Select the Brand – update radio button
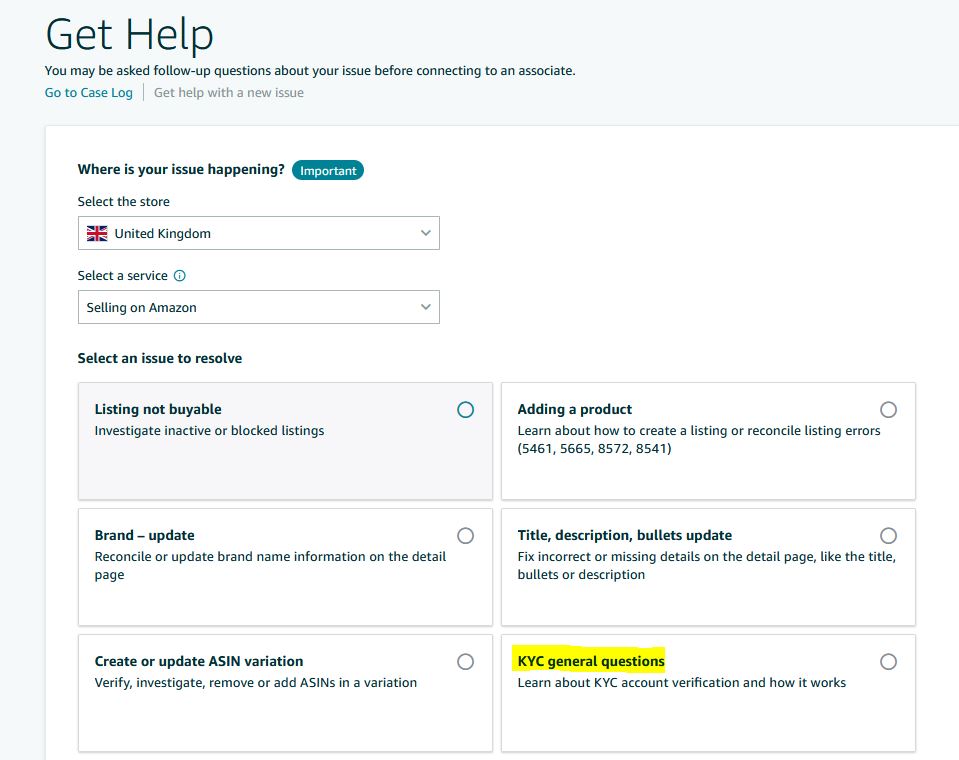The image size is (959, 760). point(465,536)
